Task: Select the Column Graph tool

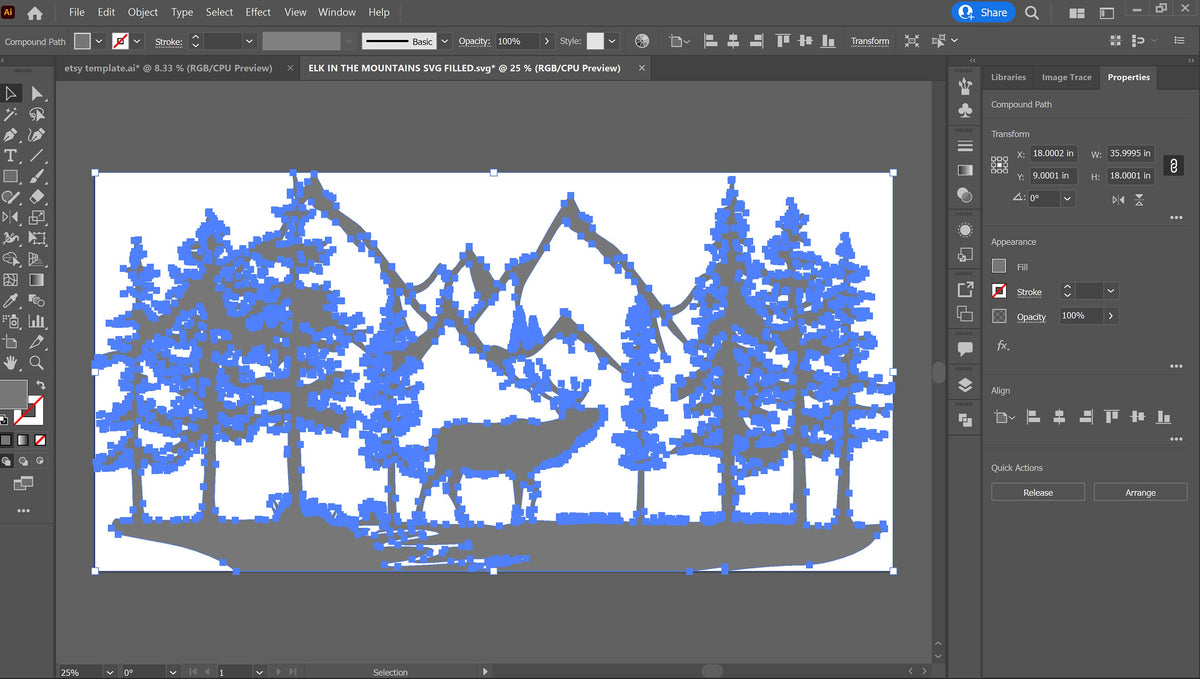Action: point(37,322)
